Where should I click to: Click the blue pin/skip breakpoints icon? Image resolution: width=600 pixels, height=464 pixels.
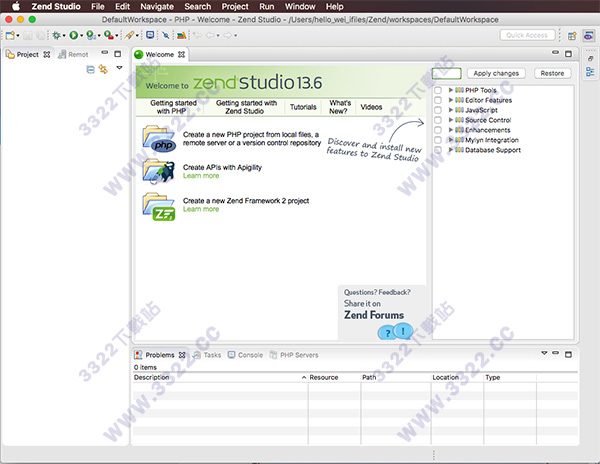(x=166, y=36)
